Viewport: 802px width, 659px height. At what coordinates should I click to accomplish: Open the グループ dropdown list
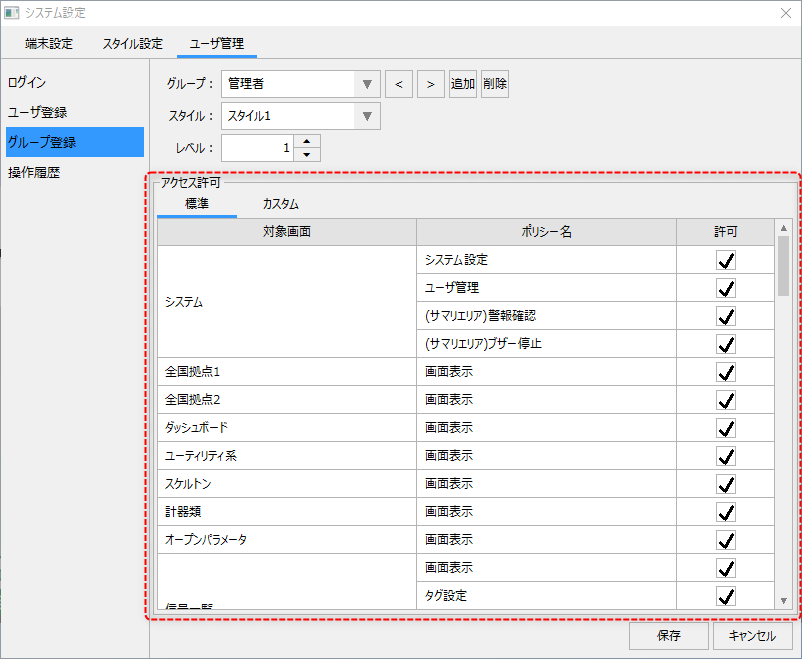(x=367, y=84)
